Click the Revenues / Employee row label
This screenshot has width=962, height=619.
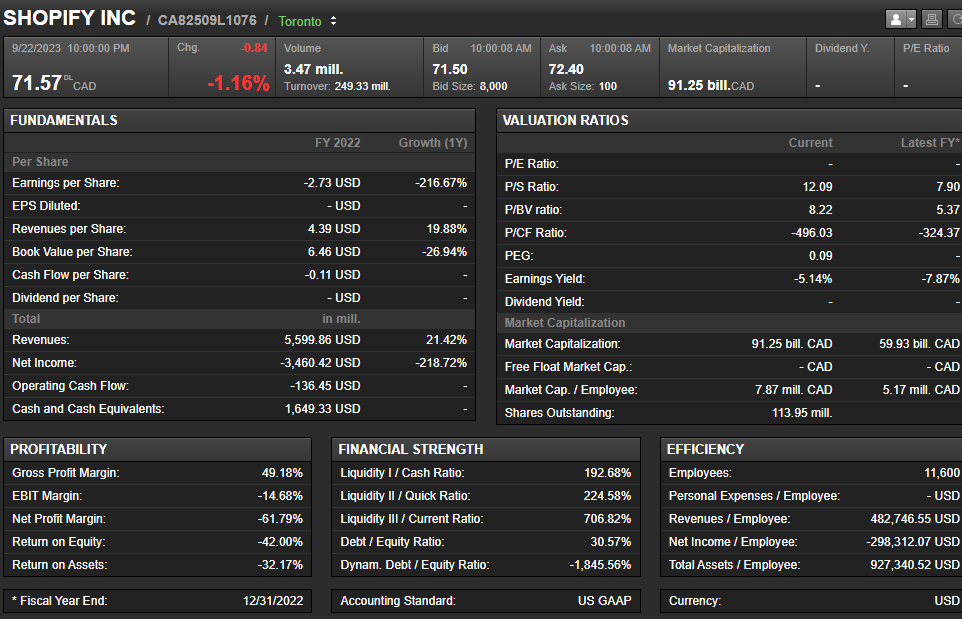click(729, 519)
